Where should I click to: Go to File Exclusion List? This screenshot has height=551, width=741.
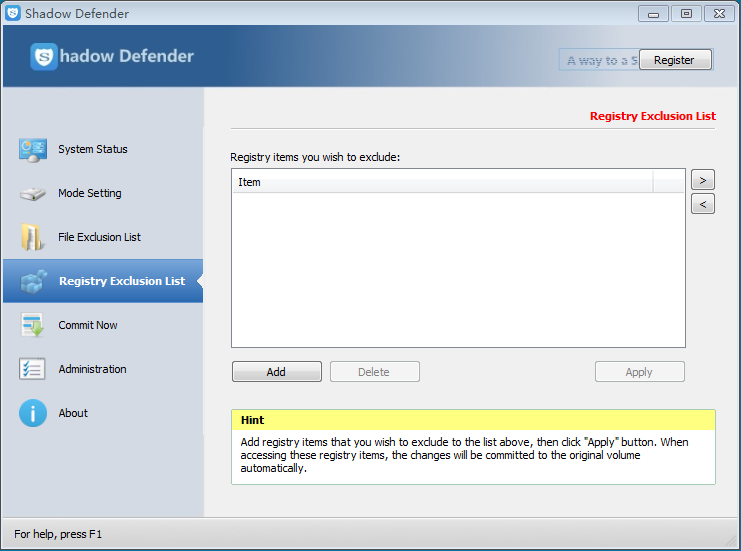pyautogui.click(x=99, y=238)
